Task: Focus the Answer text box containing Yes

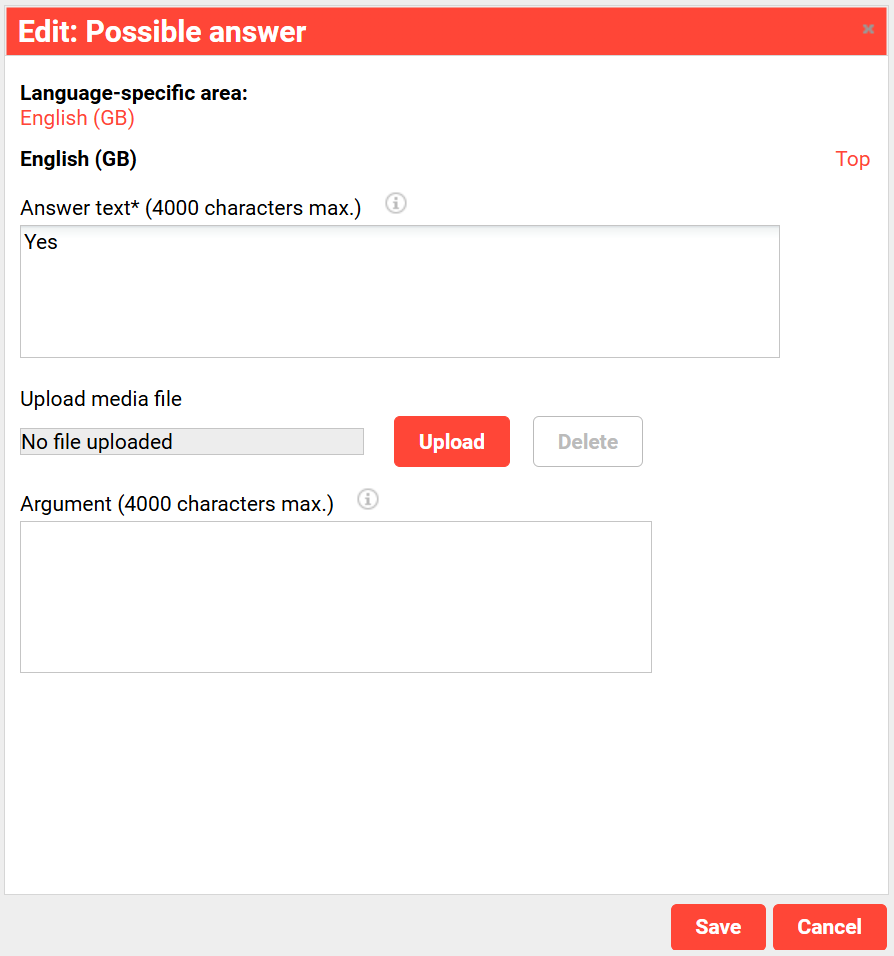Action: click(400, 291)
